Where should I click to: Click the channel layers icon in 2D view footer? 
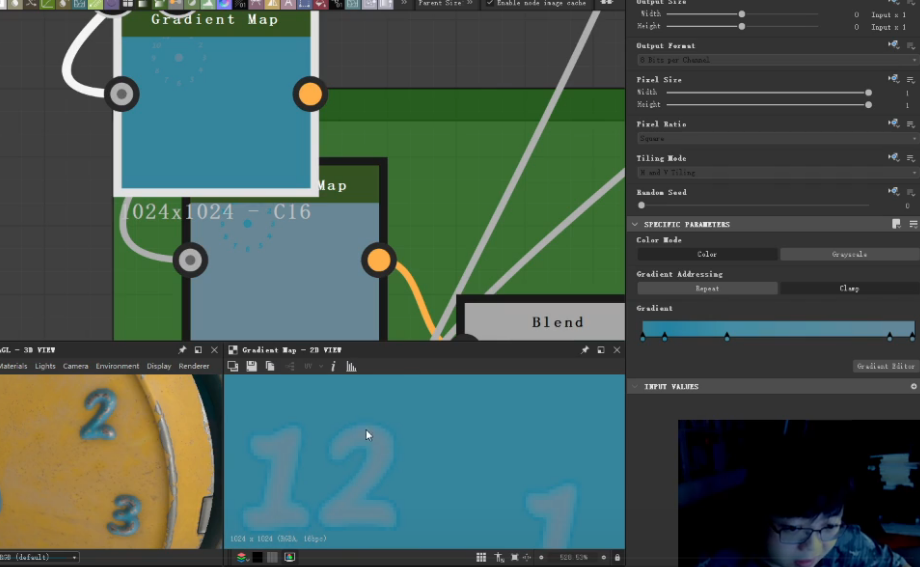point(241,557)
